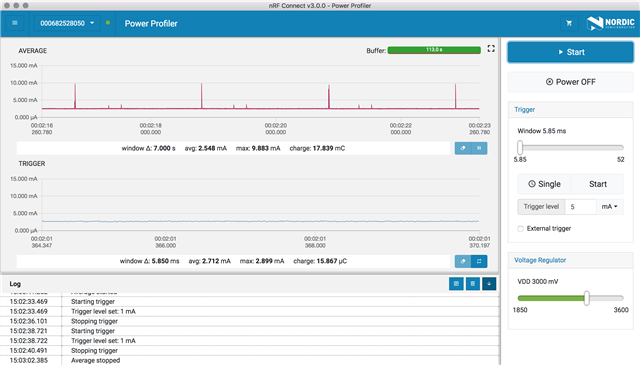Click the Power OFF button
The image size is (640, 365).
click(571, 82)
